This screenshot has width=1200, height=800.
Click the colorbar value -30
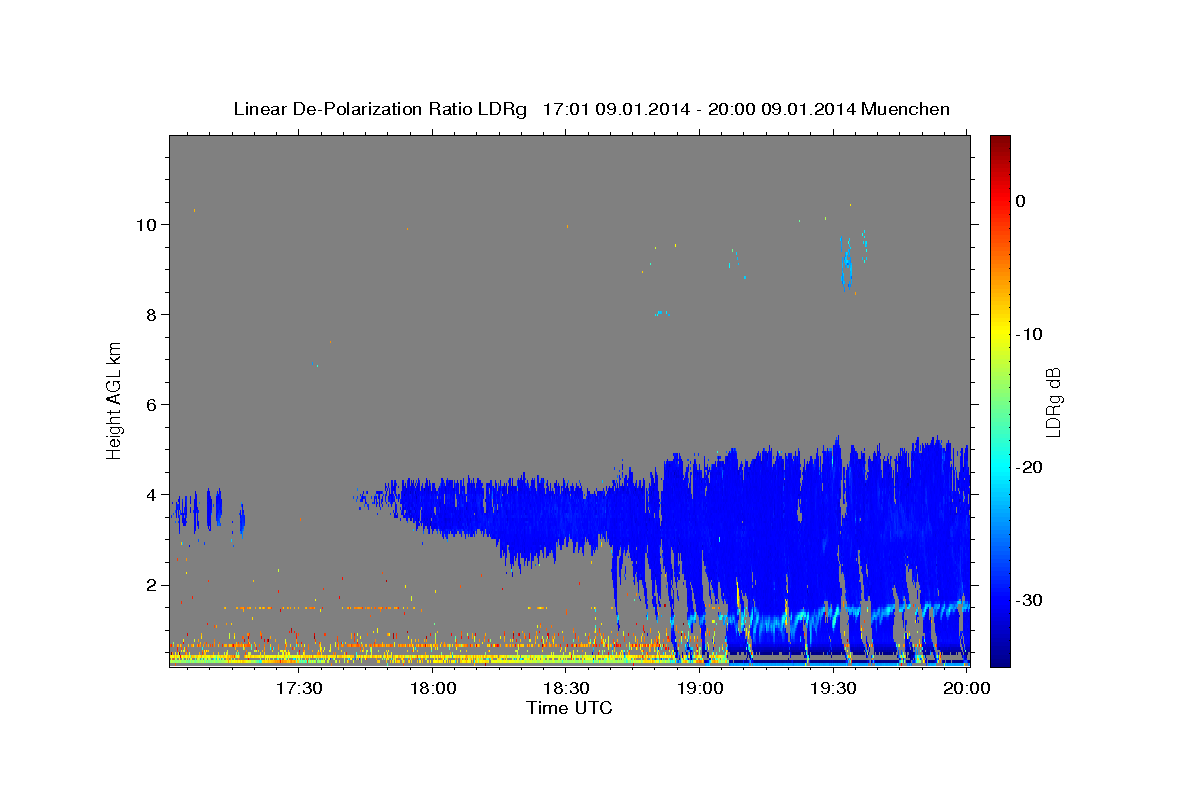pos(1027,600)
